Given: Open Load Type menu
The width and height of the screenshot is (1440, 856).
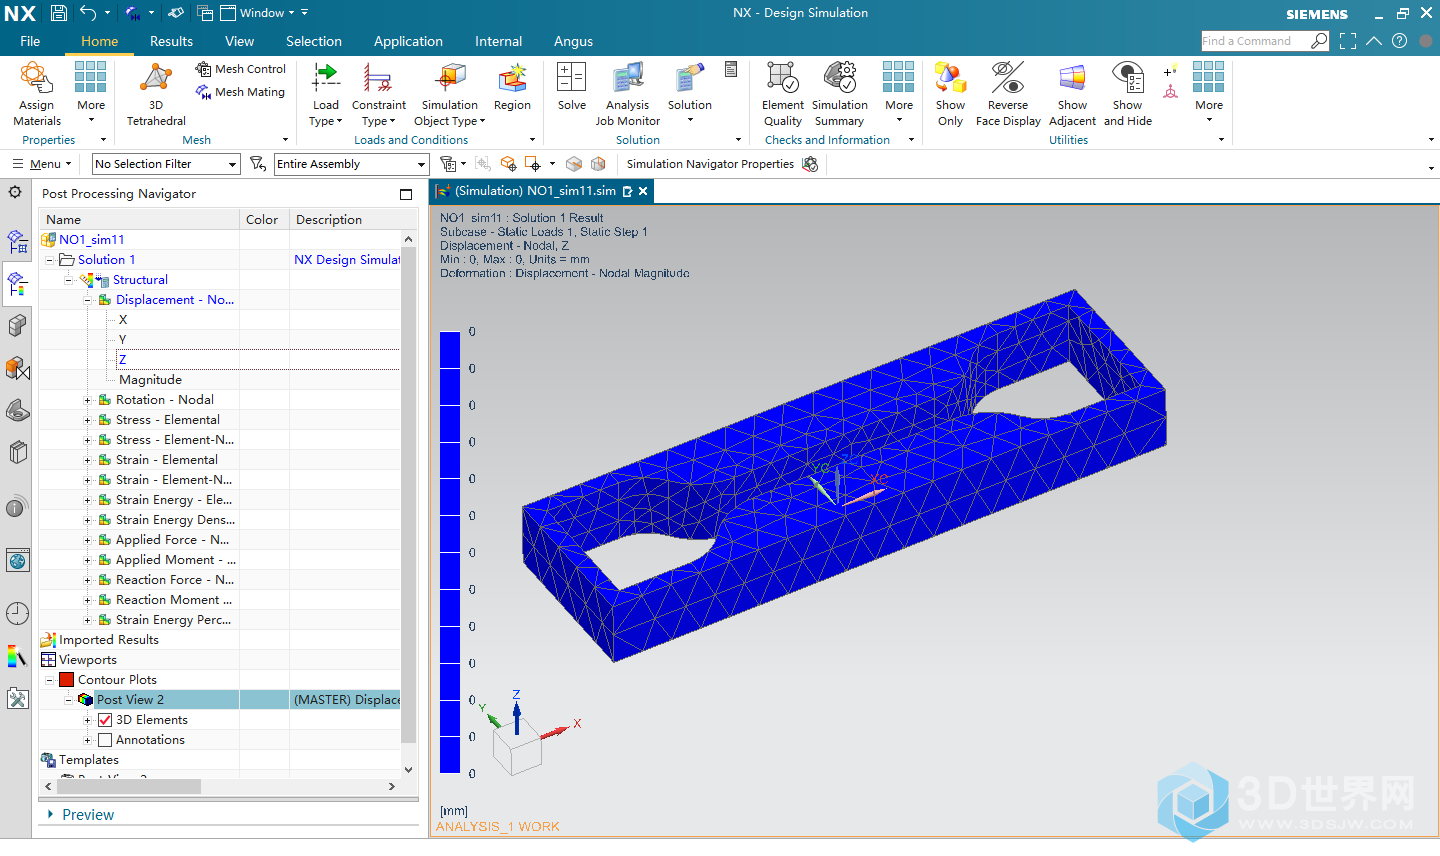Looking at the screenshot, I should pos(326,94).
